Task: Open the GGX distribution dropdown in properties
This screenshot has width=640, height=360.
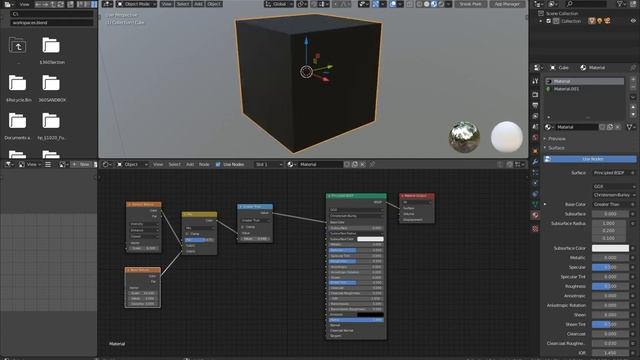Action: [614, 187]
